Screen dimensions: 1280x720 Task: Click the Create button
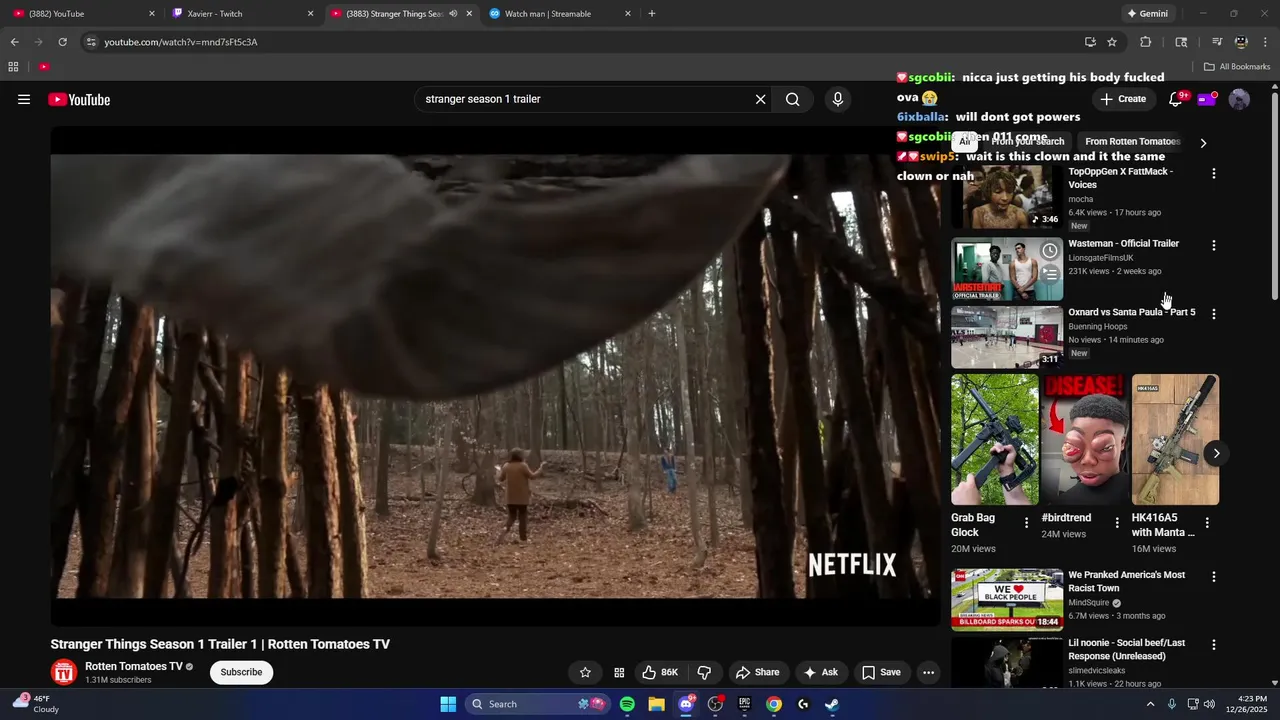(x=1123, y=99)
